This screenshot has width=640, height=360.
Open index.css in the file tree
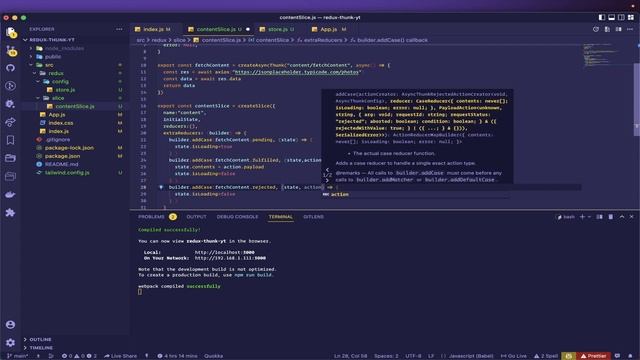coord(61,123)
